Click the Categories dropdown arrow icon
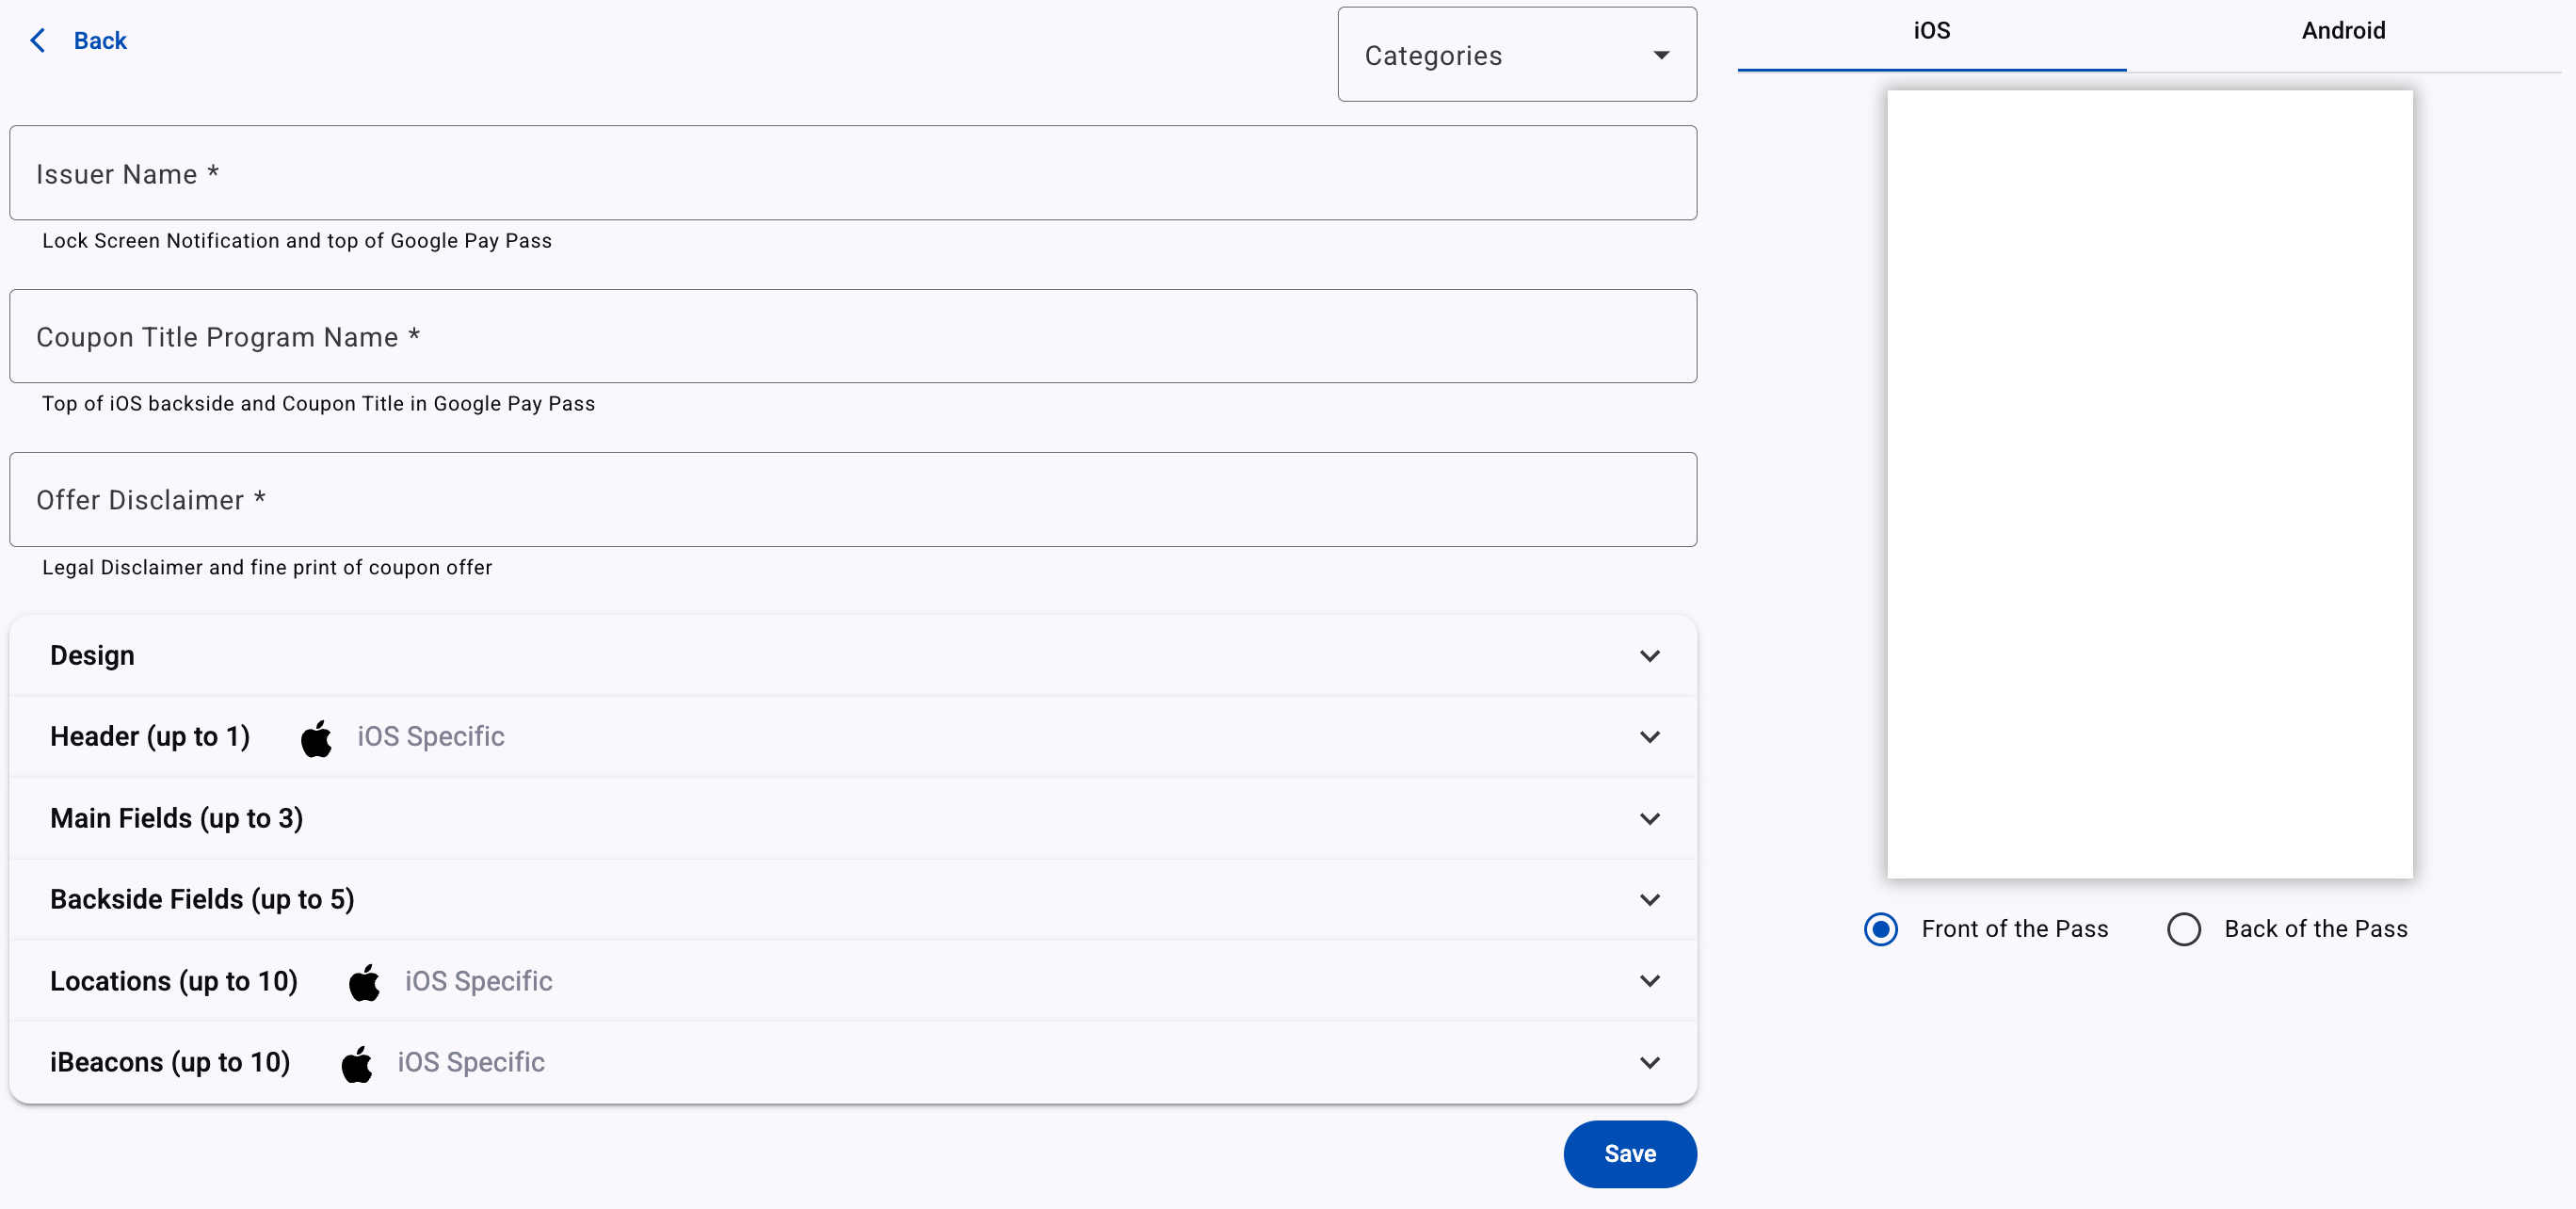 pos(1660,55)
